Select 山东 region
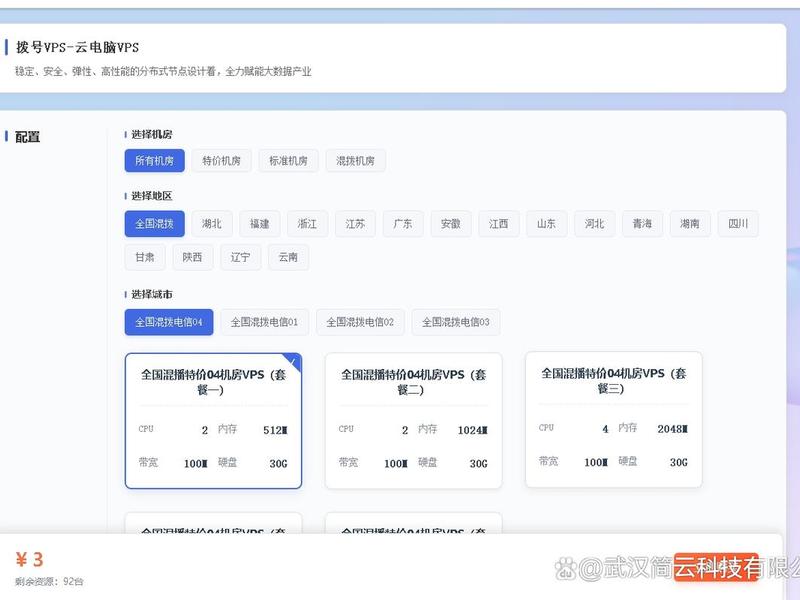 (x=546, y=224)
